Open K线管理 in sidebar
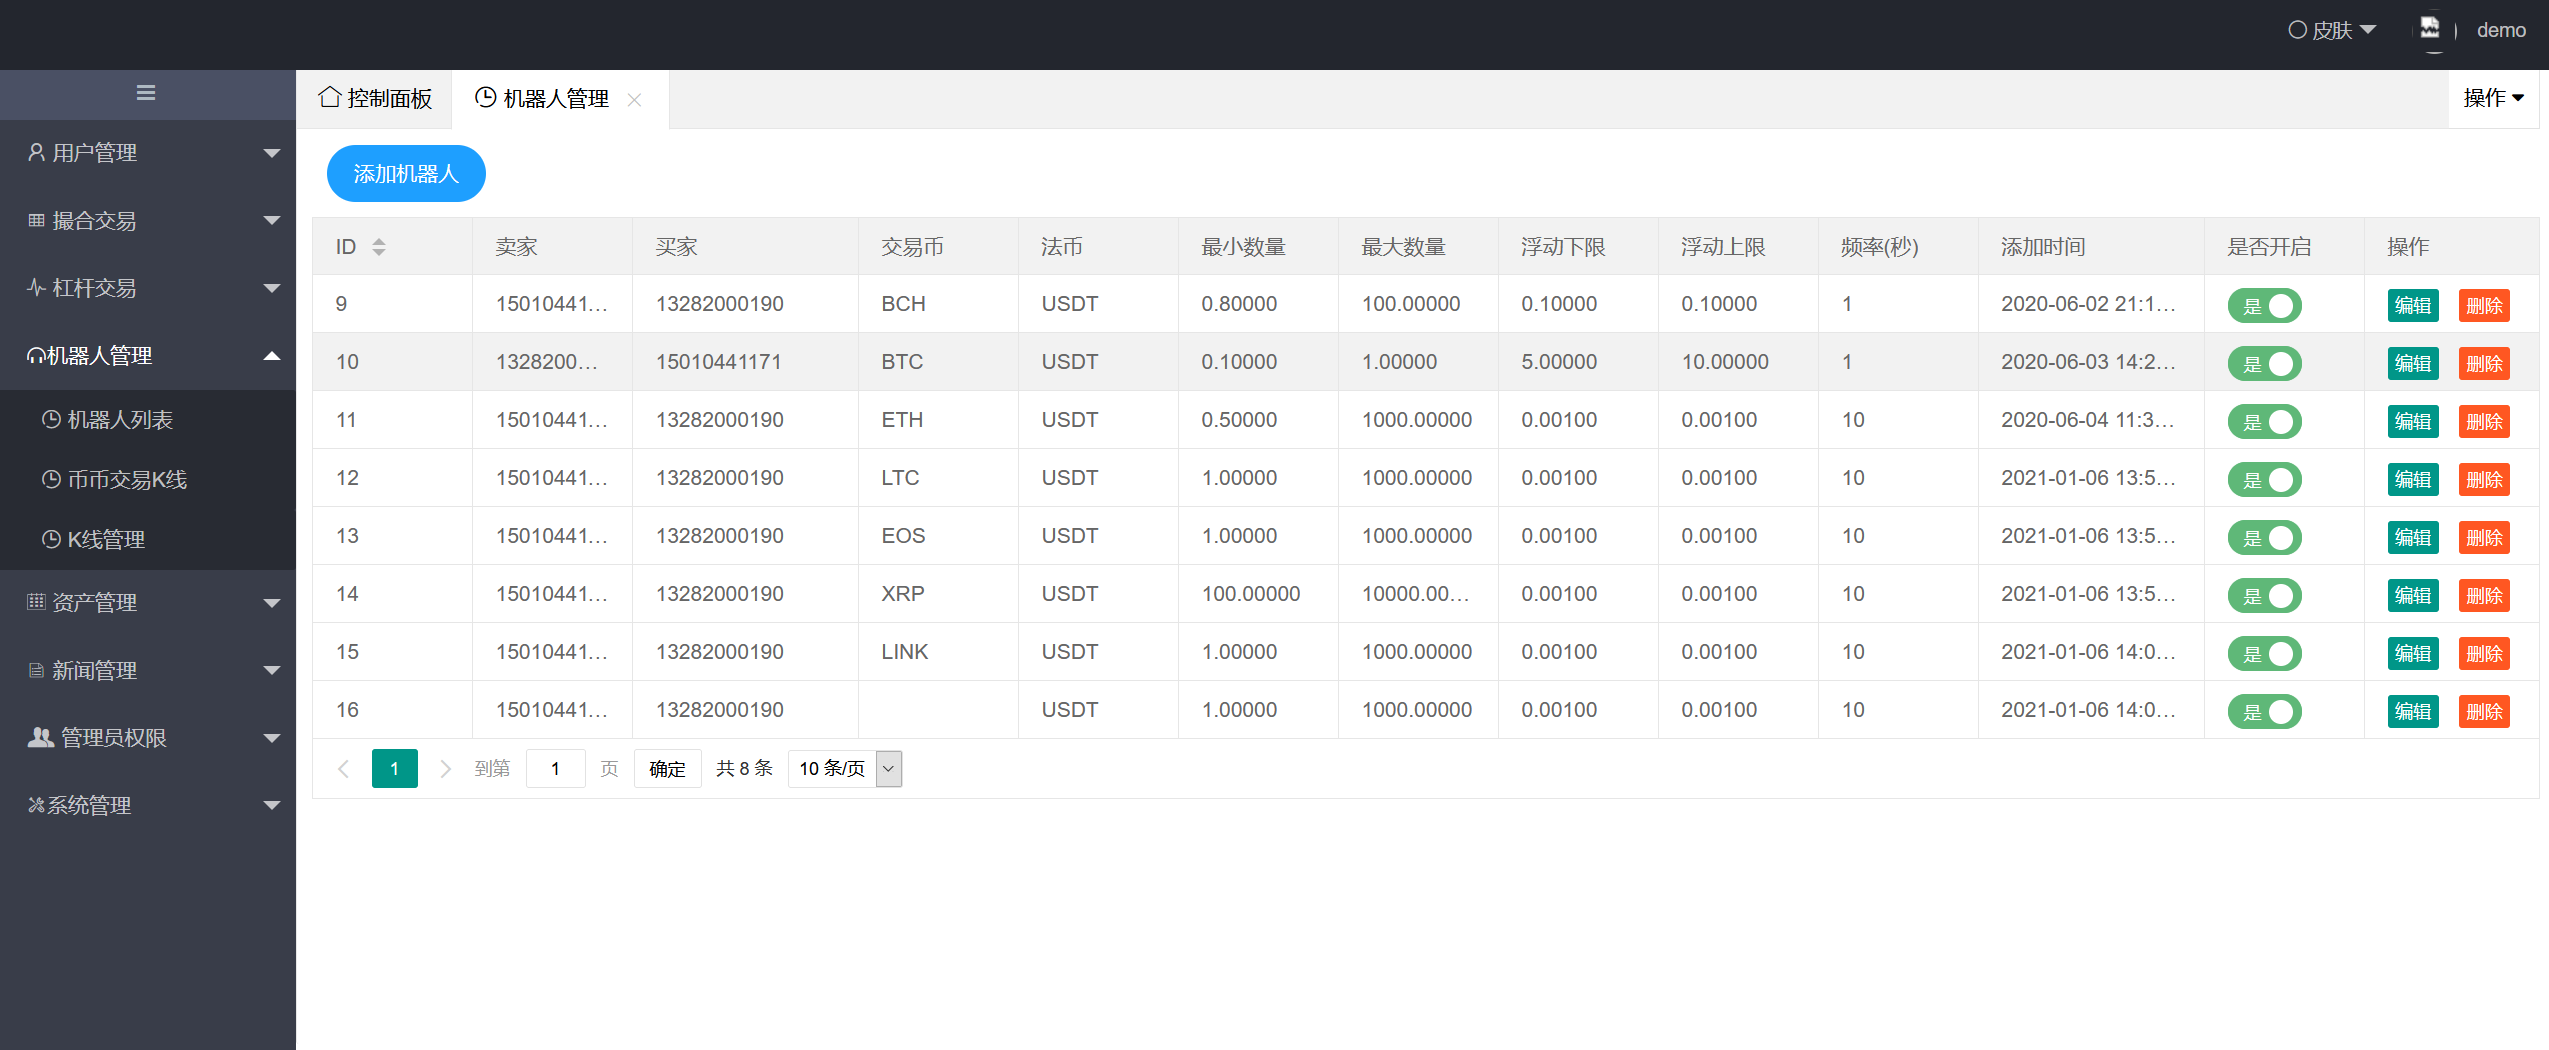This screenshot has width=2549, height=1050. (148, 540)
